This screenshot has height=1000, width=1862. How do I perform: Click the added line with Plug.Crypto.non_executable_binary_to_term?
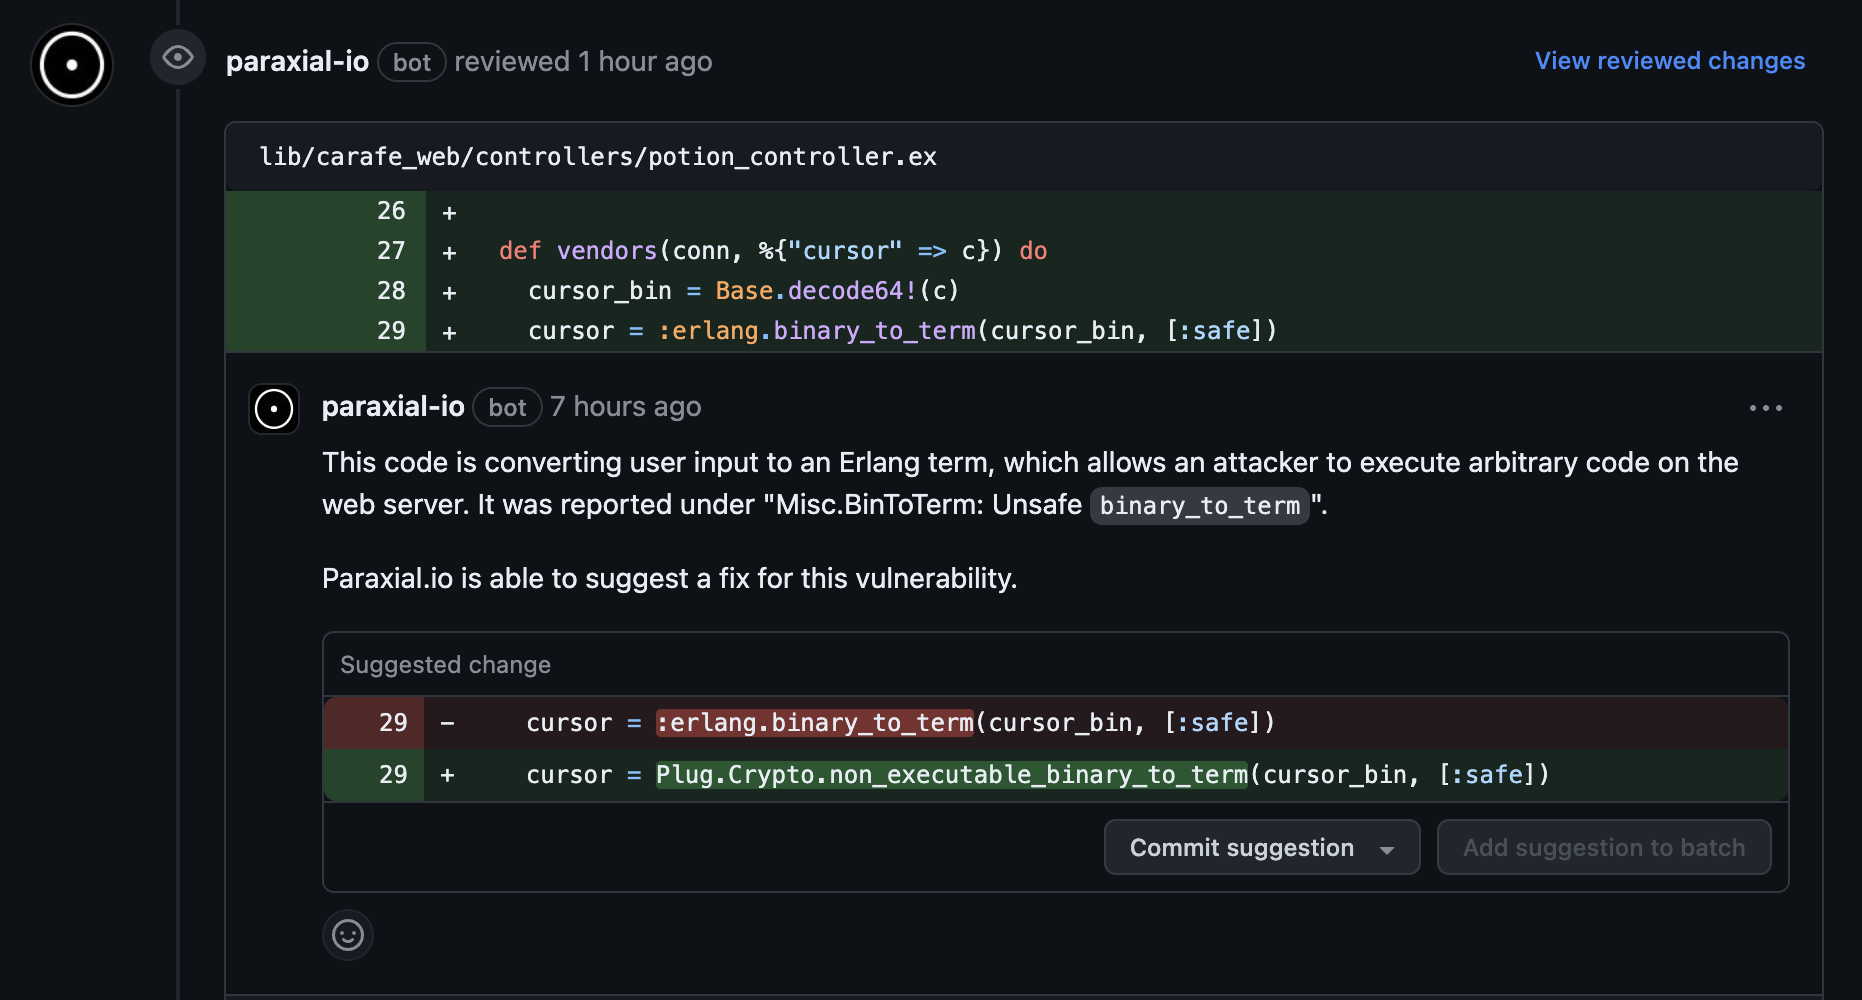tap(1055, 775)
